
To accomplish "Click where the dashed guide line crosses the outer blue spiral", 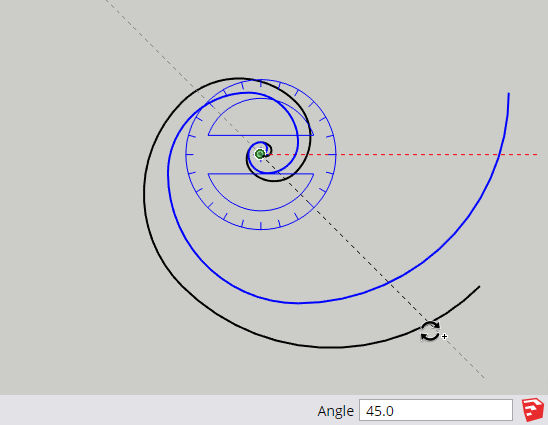I will pos(388,281).
